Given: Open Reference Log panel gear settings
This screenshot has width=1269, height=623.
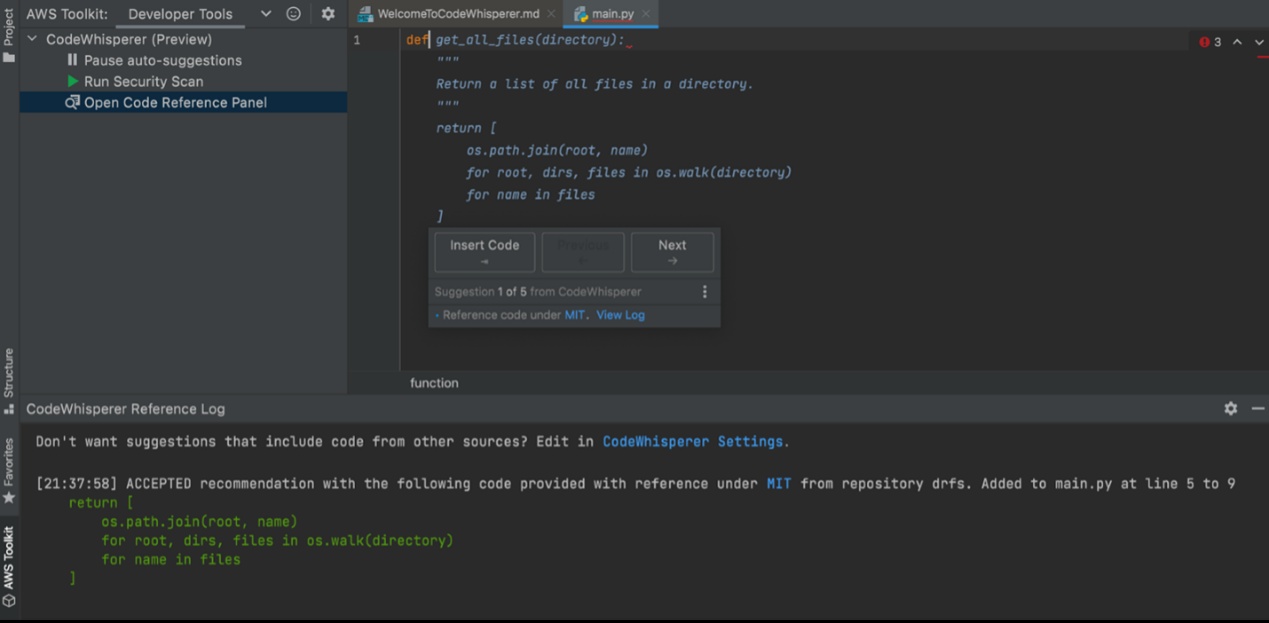Looking at the screenshot, I should [x=1230, y=409].
